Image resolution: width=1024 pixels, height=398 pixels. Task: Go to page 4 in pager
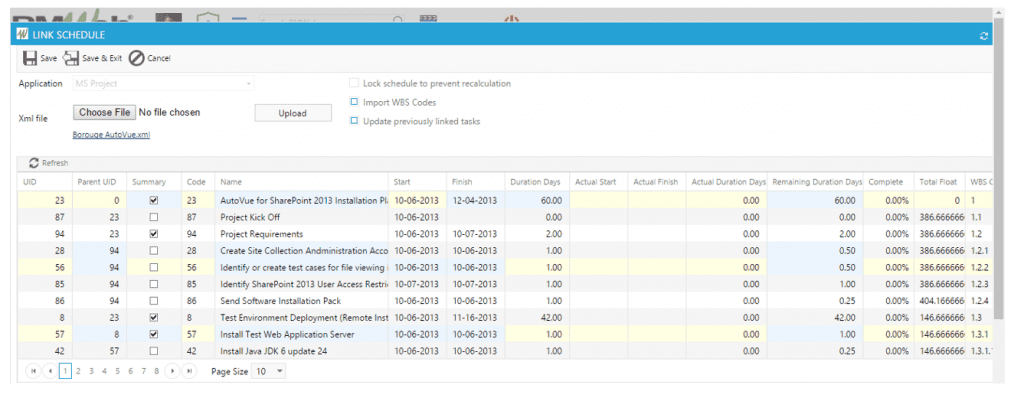(104, 371)
